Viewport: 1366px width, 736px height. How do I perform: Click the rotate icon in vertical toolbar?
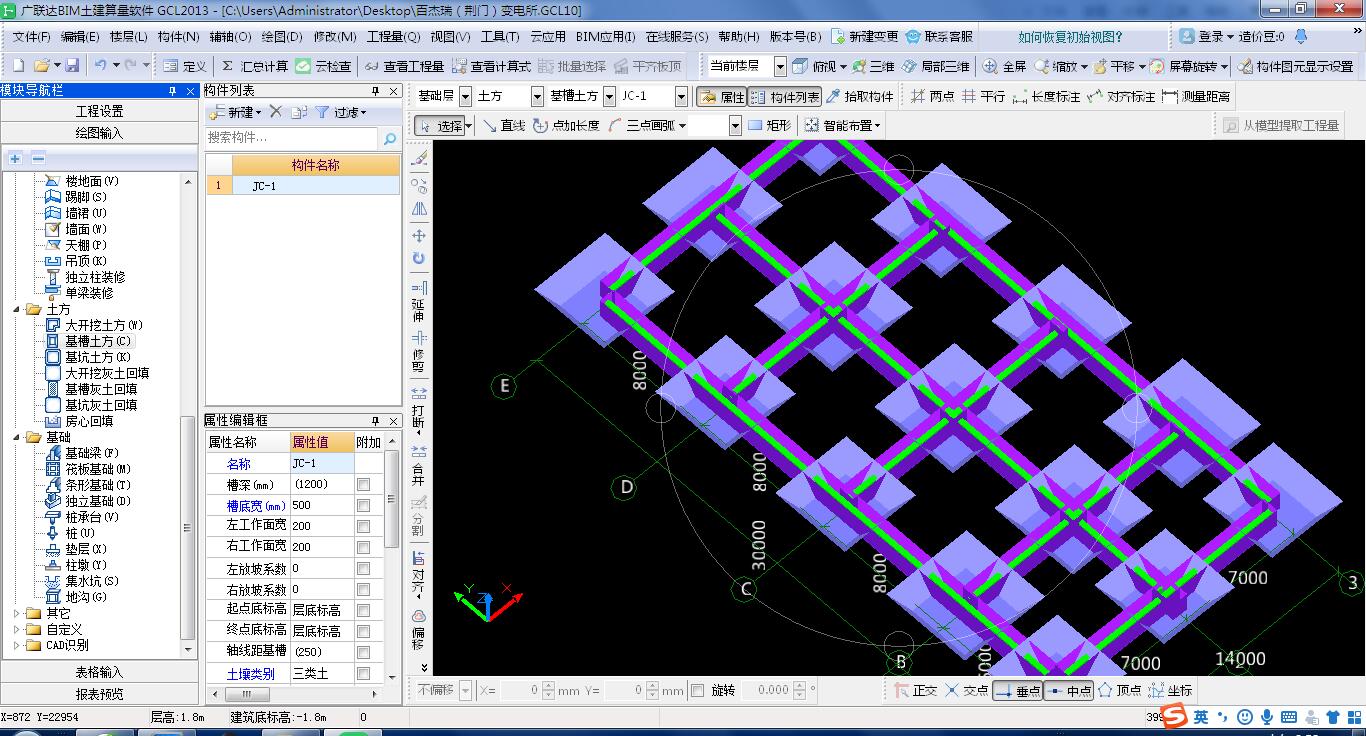coord(419,259)
